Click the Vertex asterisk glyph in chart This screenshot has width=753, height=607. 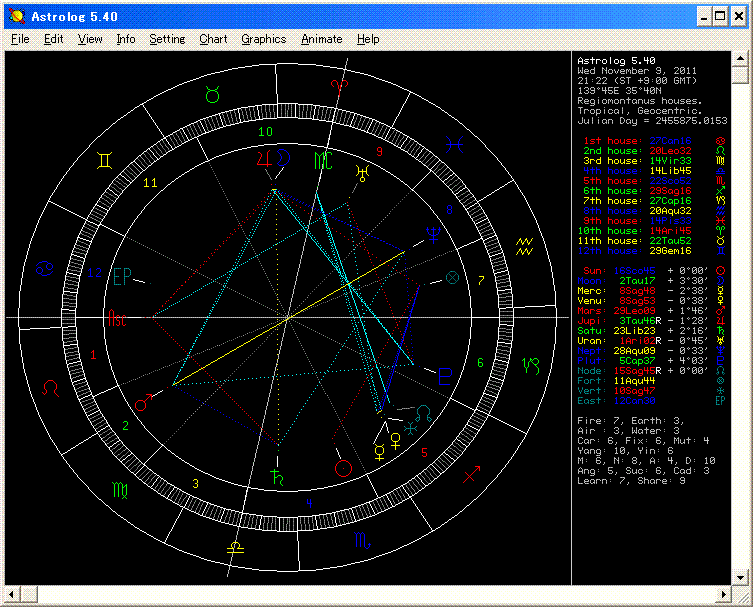click(x=410, y=428)
